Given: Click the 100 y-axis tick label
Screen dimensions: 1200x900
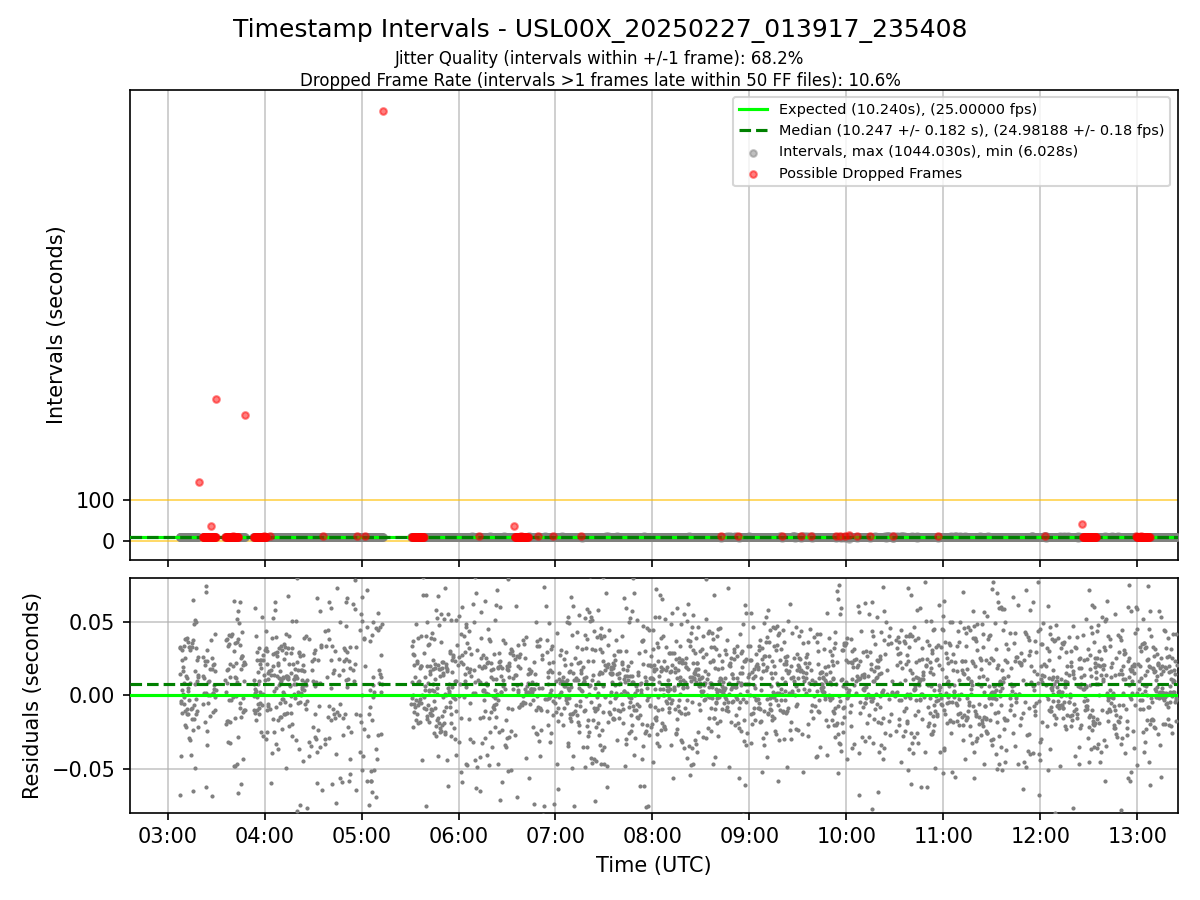Looking at the screenshot, I should pos(96,501).
